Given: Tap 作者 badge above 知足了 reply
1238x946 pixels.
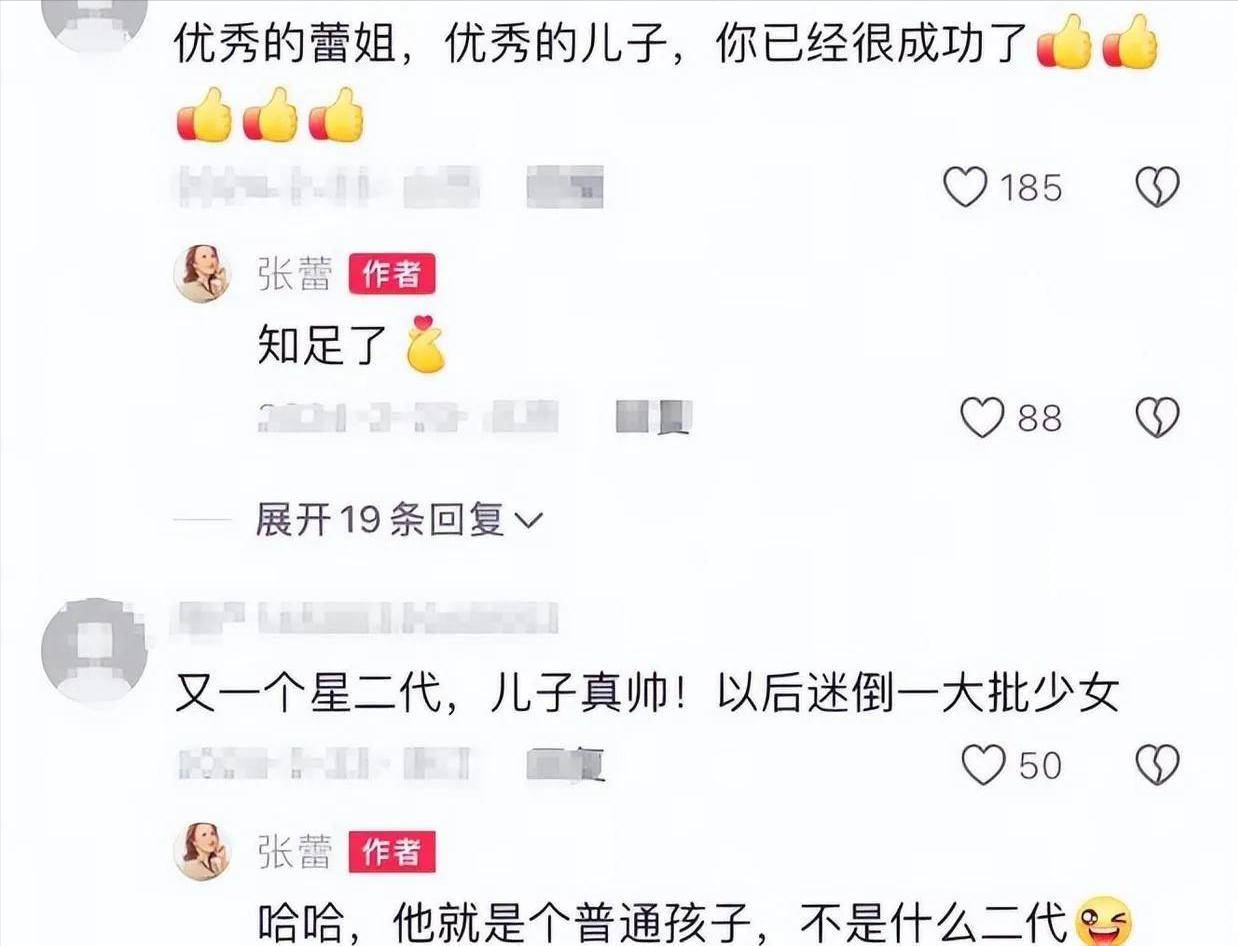Looking at the screenshot, I should [x=392, y=274].
